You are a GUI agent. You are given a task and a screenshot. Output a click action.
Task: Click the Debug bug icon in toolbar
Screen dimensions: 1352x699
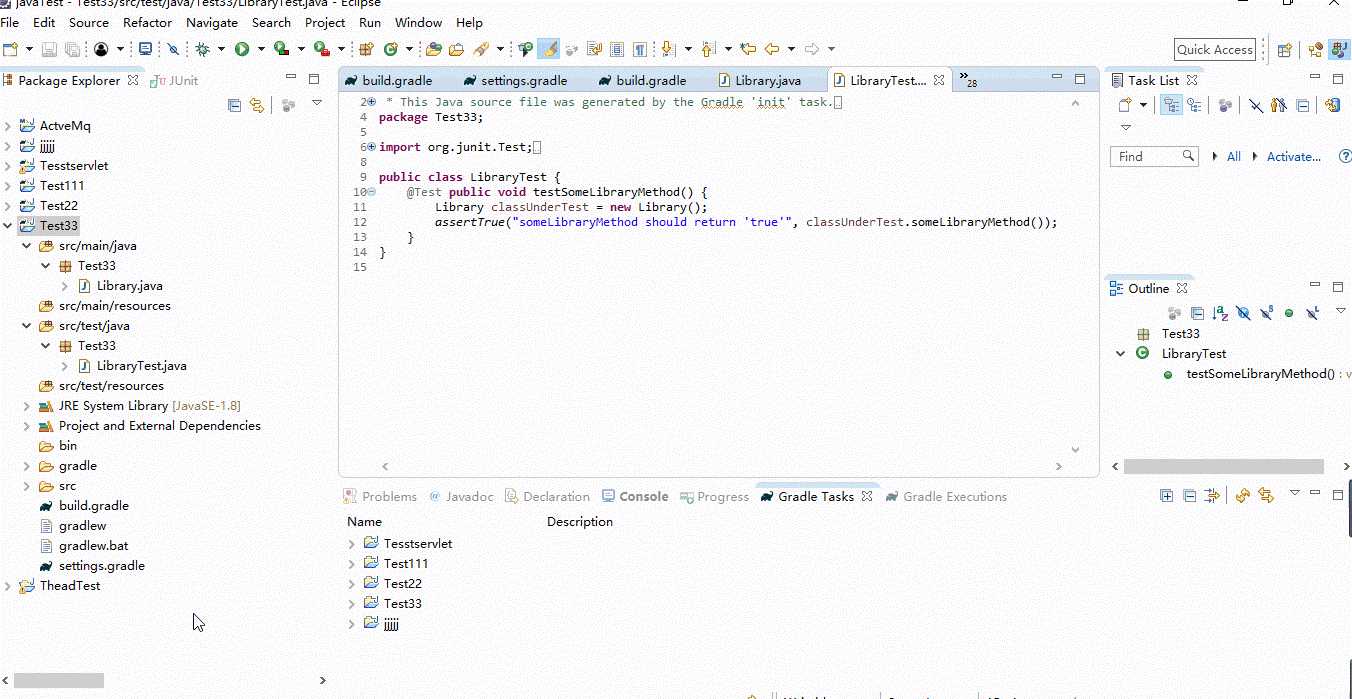pyautogui.click(x=202, y=49)
